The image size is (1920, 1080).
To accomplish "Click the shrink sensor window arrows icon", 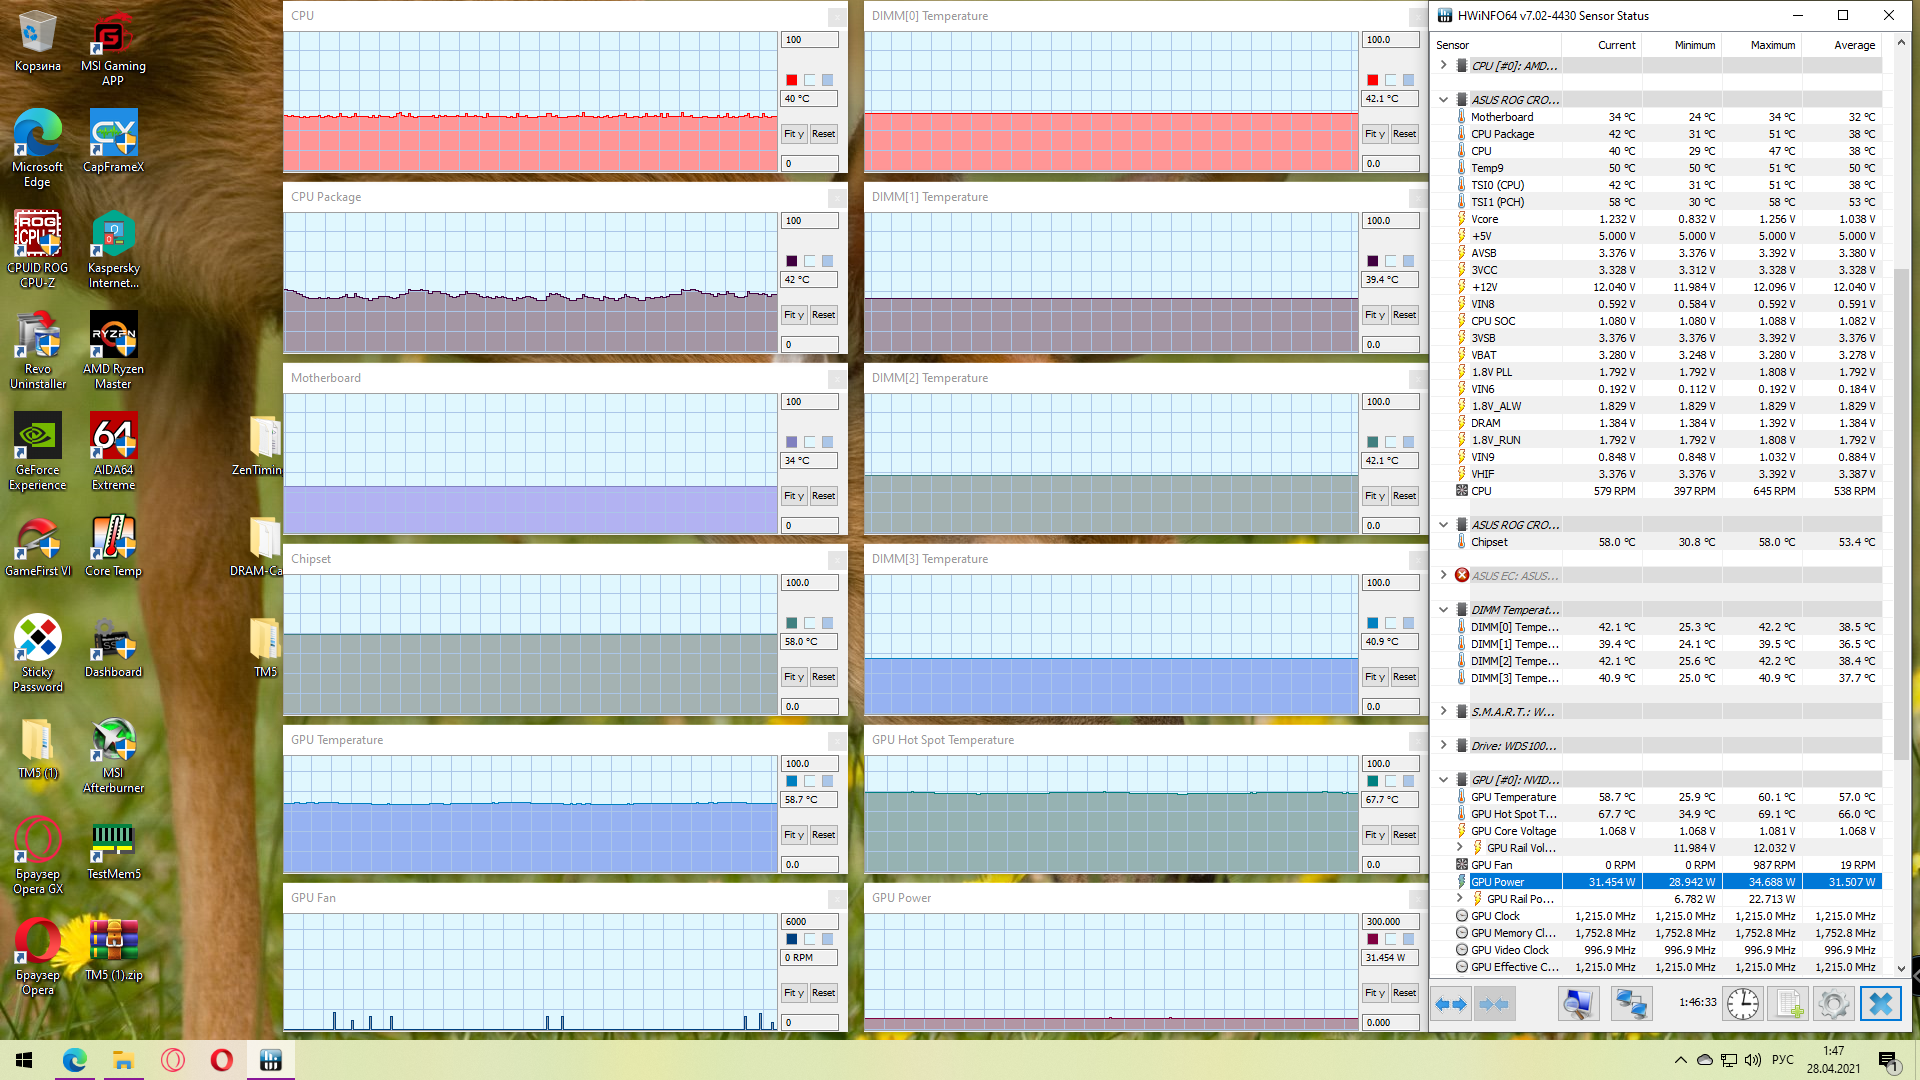I will [1493, 1003].
